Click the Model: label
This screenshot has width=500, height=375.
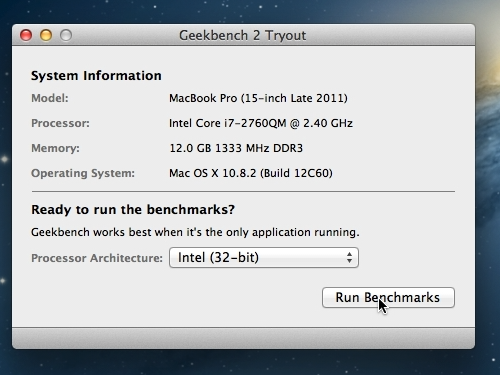[x=50, y=98]
